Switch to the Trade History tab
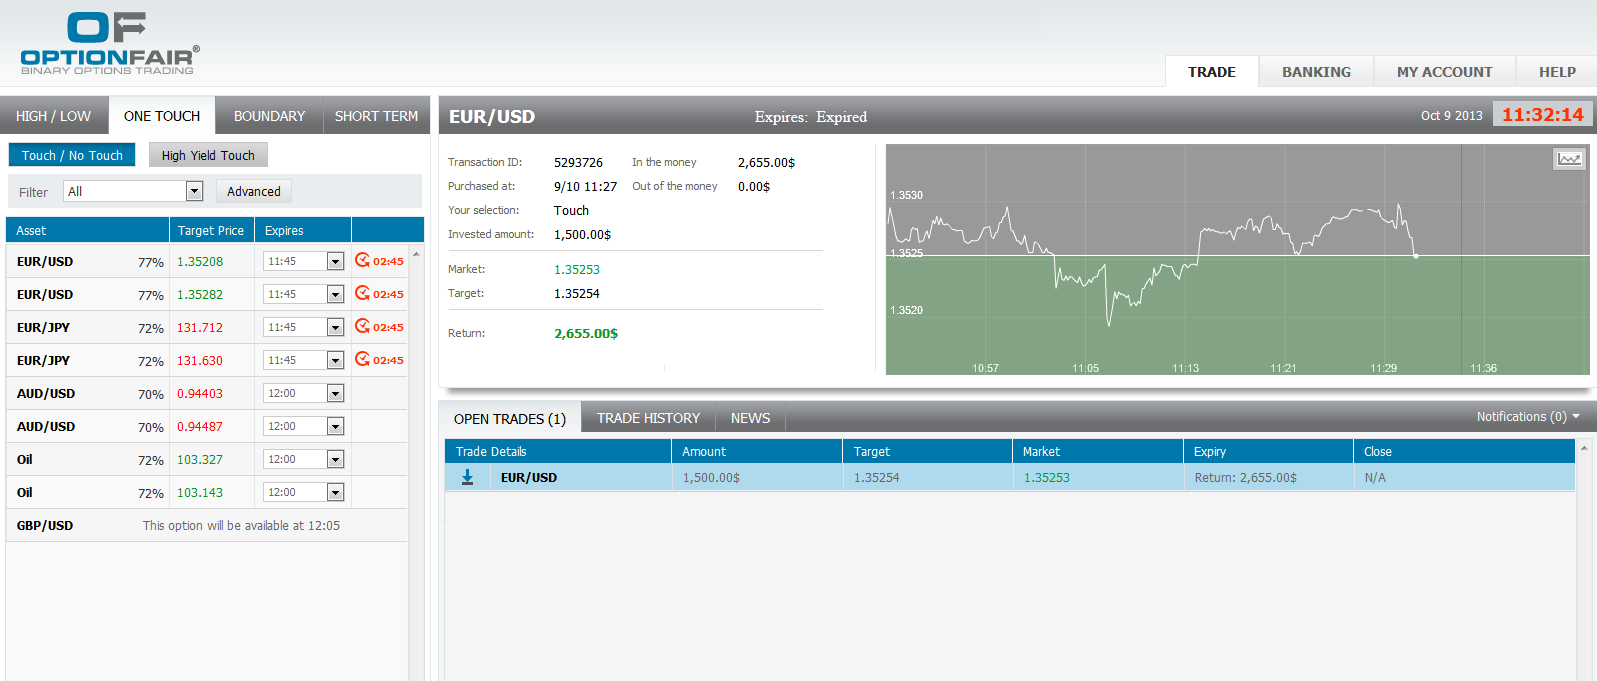The width and height of the screenshot is (1597, 681). click(x=648, y=418)
